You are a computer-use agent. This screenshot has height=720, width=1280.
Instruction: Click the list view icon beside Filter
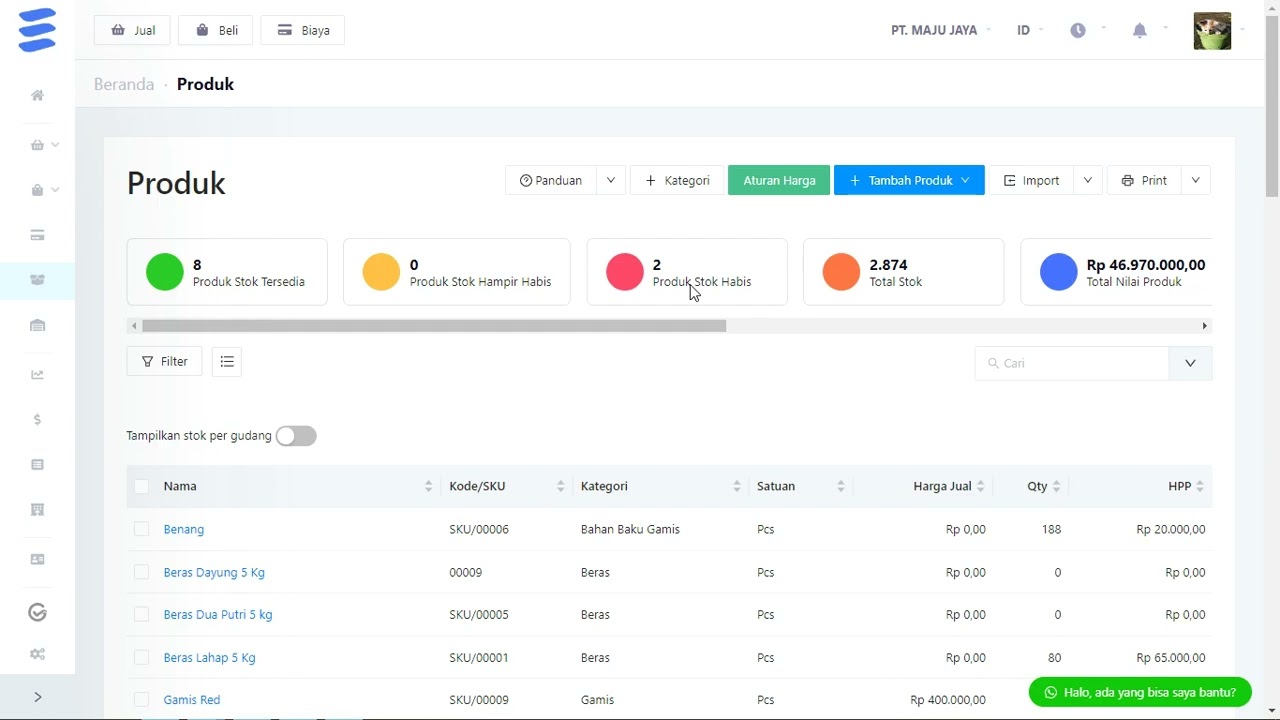point(227,362)
